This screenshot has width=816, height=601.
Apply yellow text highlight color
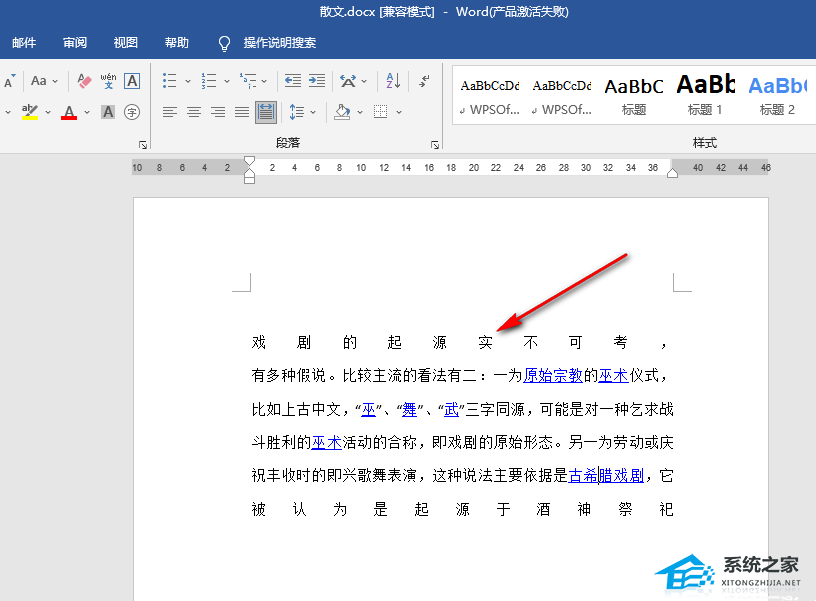[x=30, y=112]
